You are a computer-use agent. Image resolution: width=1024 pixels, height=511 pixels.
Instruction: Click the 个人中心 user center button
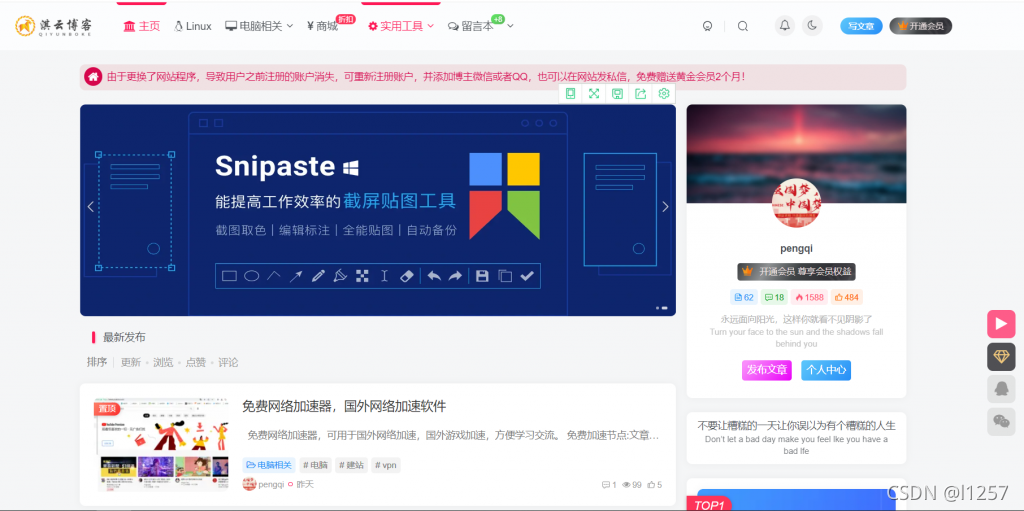[x=826, y=370]
